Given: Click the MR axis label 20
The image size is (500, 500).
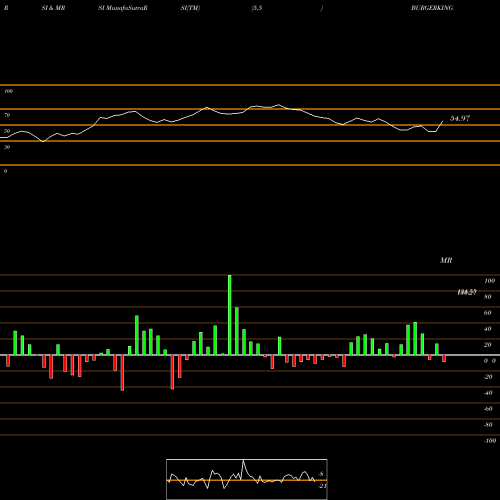Looking at the screenshot, I should point(488,345).
